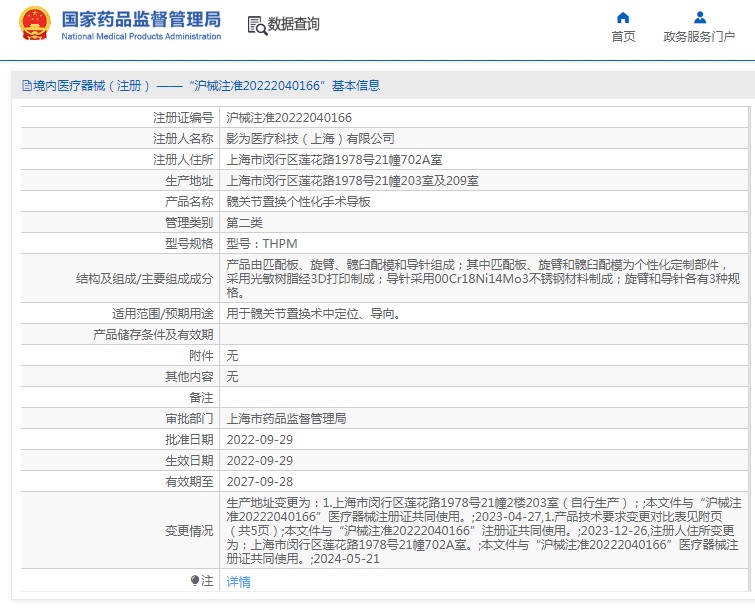Click 其他内容 value 无
This screenshot has width=755, height=614.
point(232,377)
